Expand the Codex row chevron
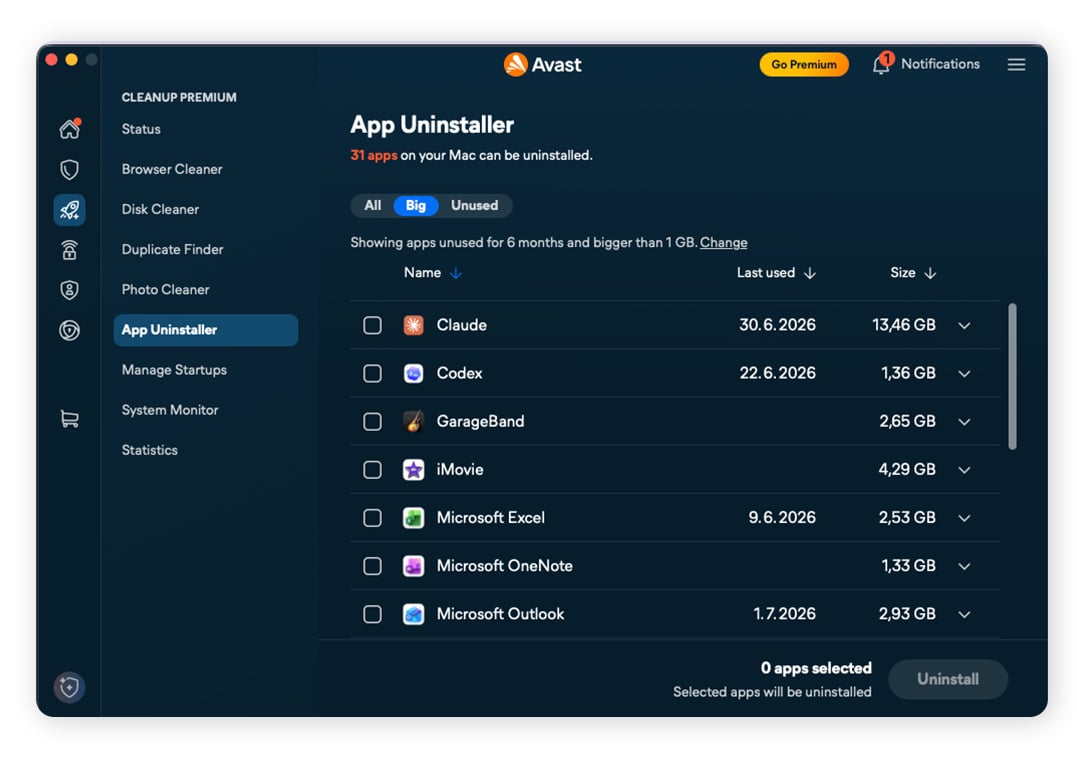 point(964,374)
